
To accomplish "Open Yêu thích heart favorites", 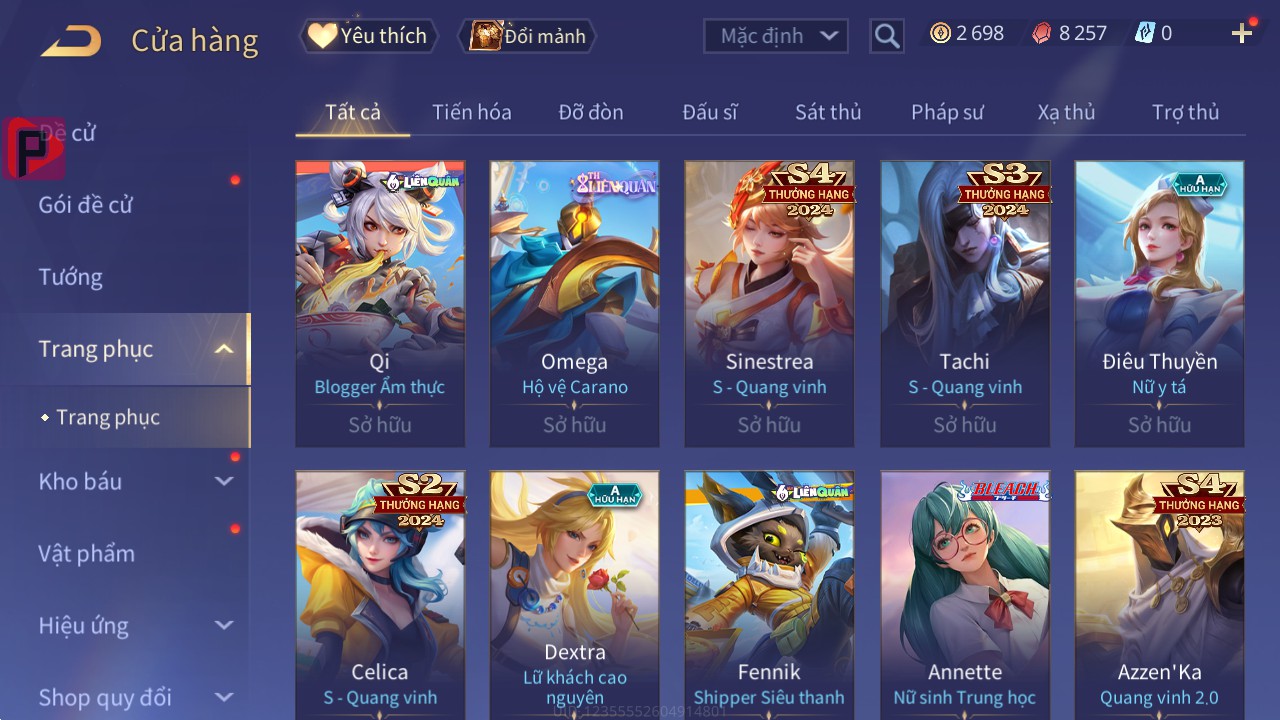I will coord(368,36).
